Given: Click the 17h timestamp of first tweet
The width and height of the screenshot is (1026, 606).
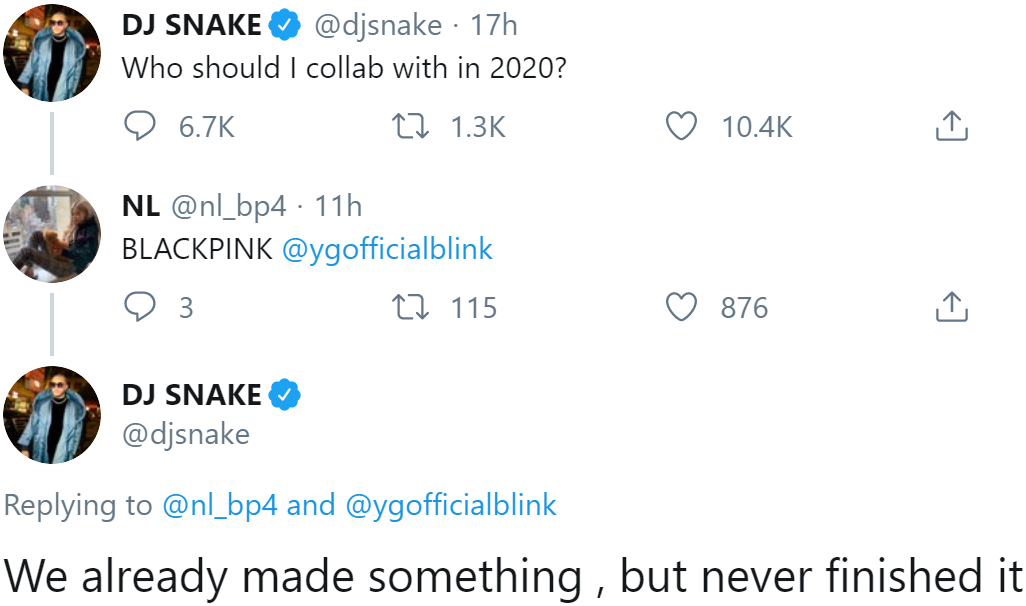Looking at the screenshot, I should [494, 25].
